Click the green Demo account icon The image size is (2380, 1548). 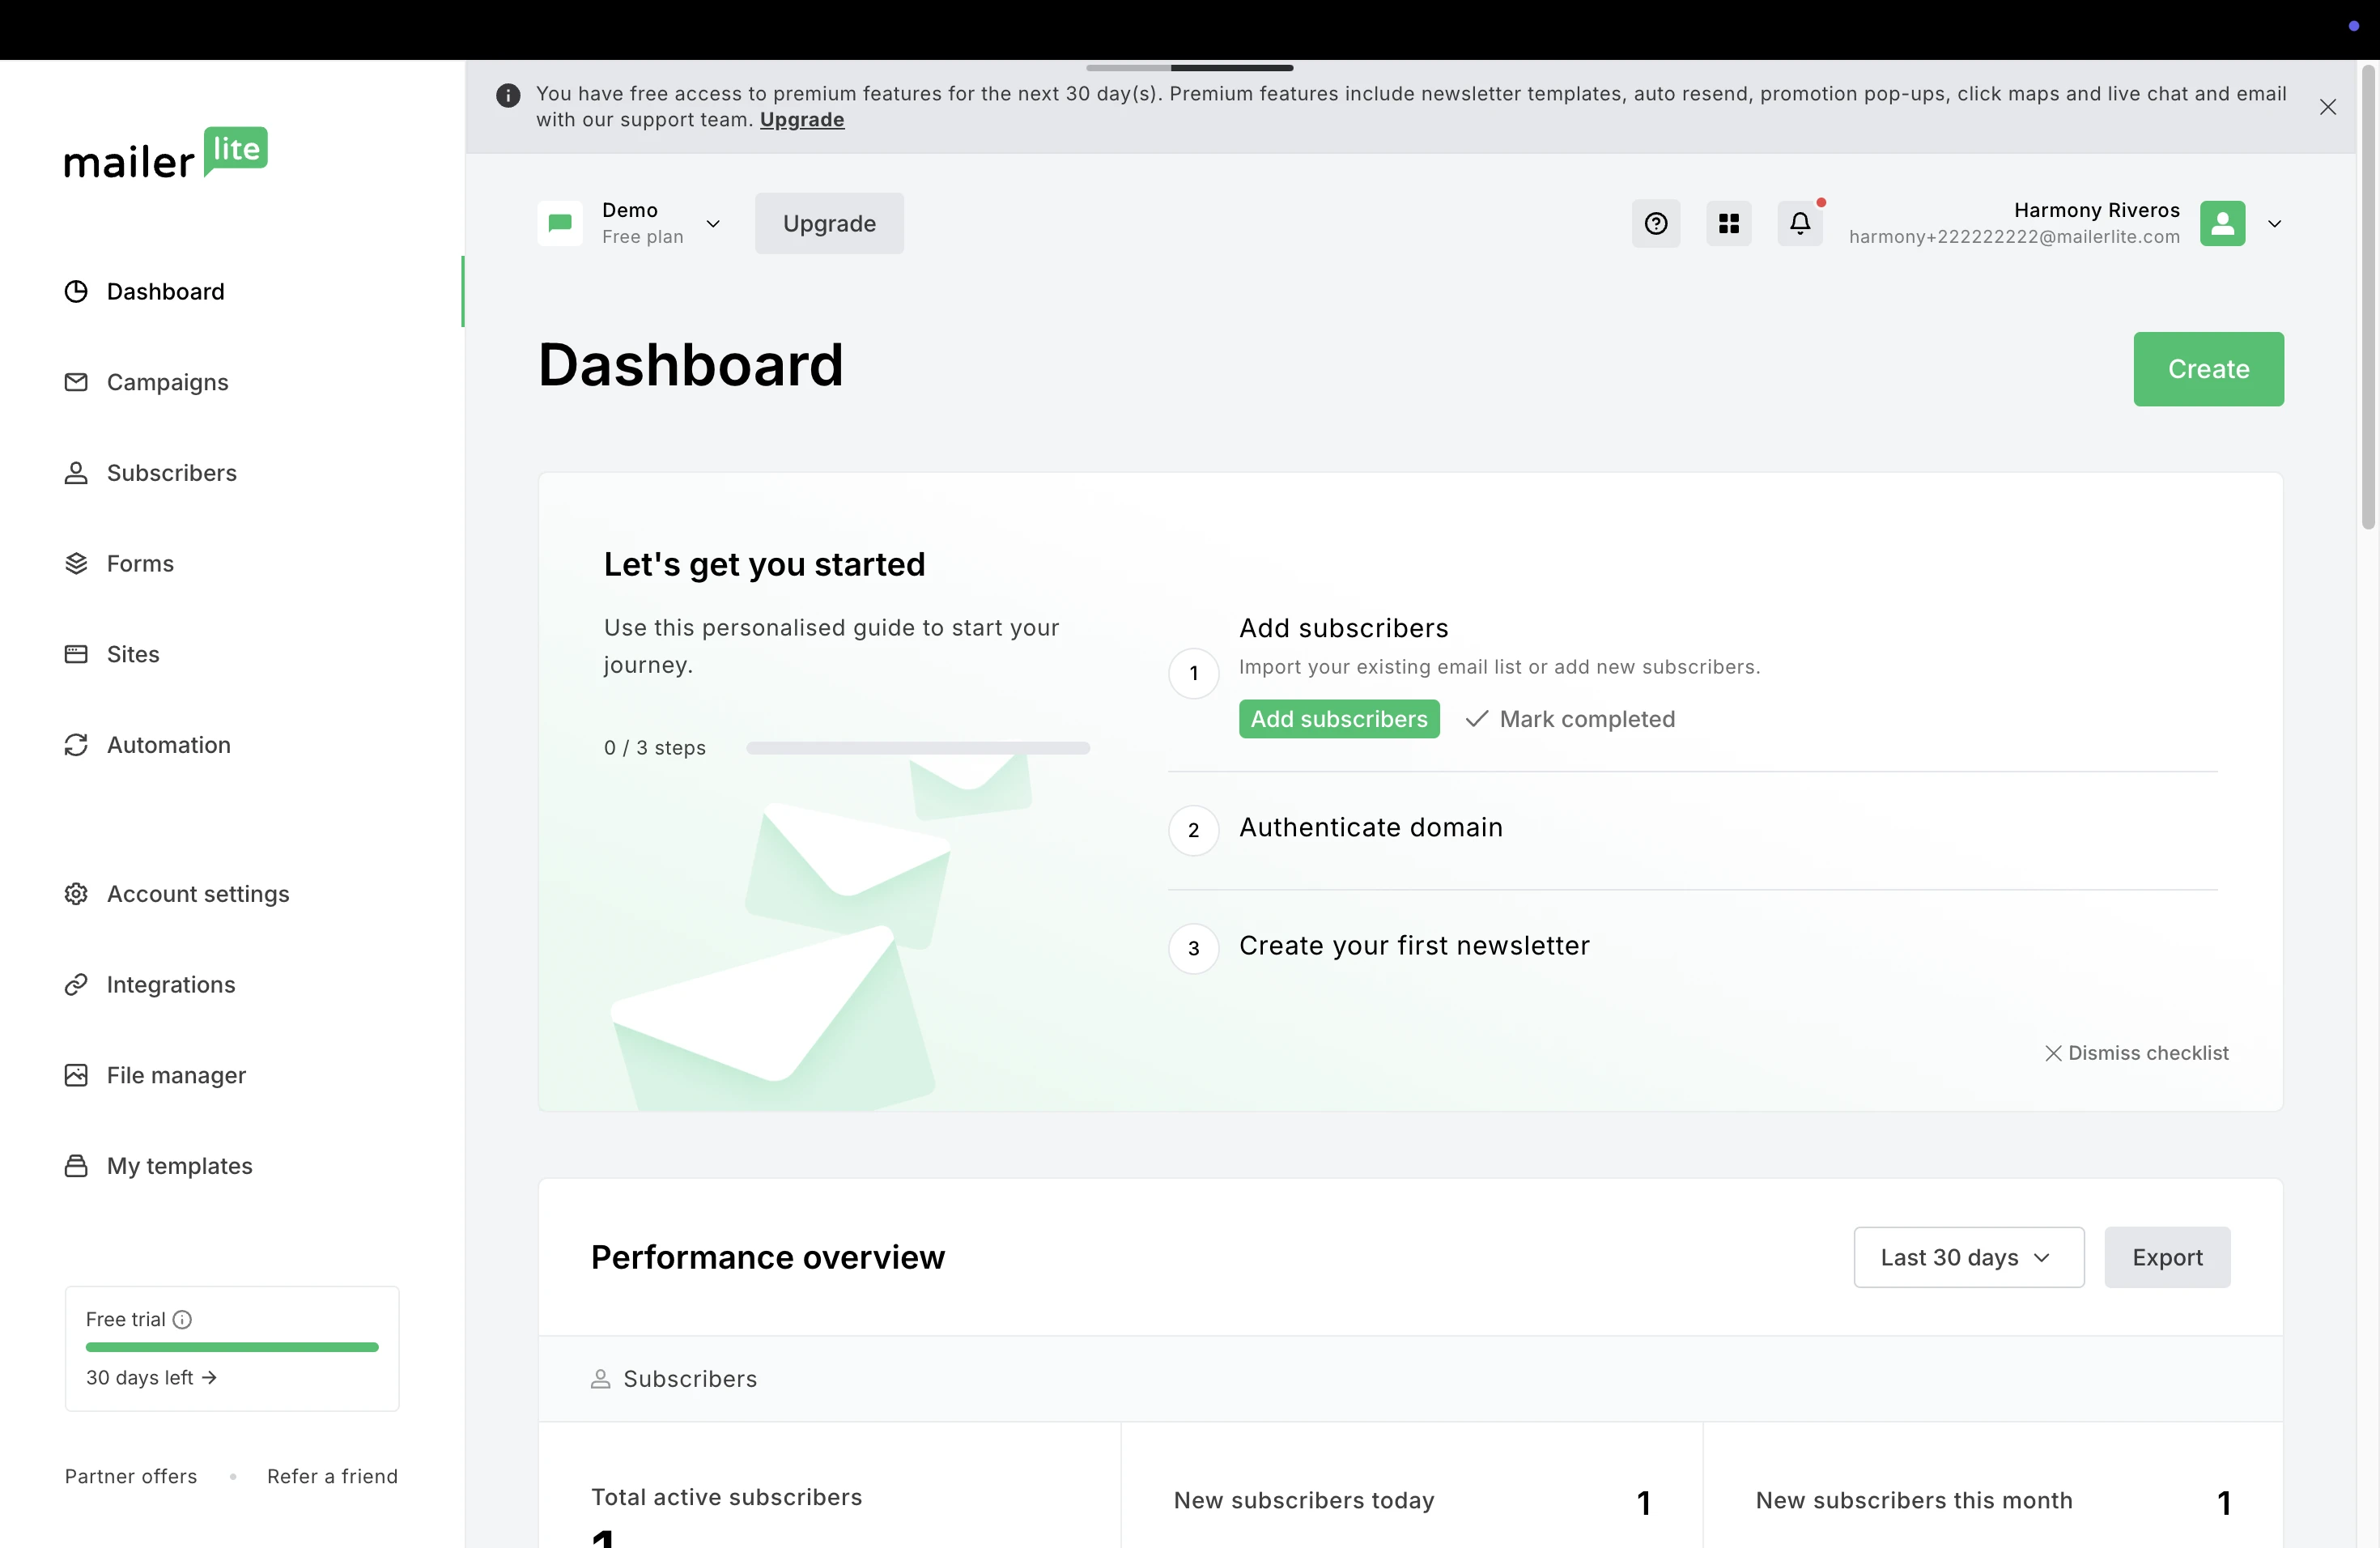tap(560, 223)
